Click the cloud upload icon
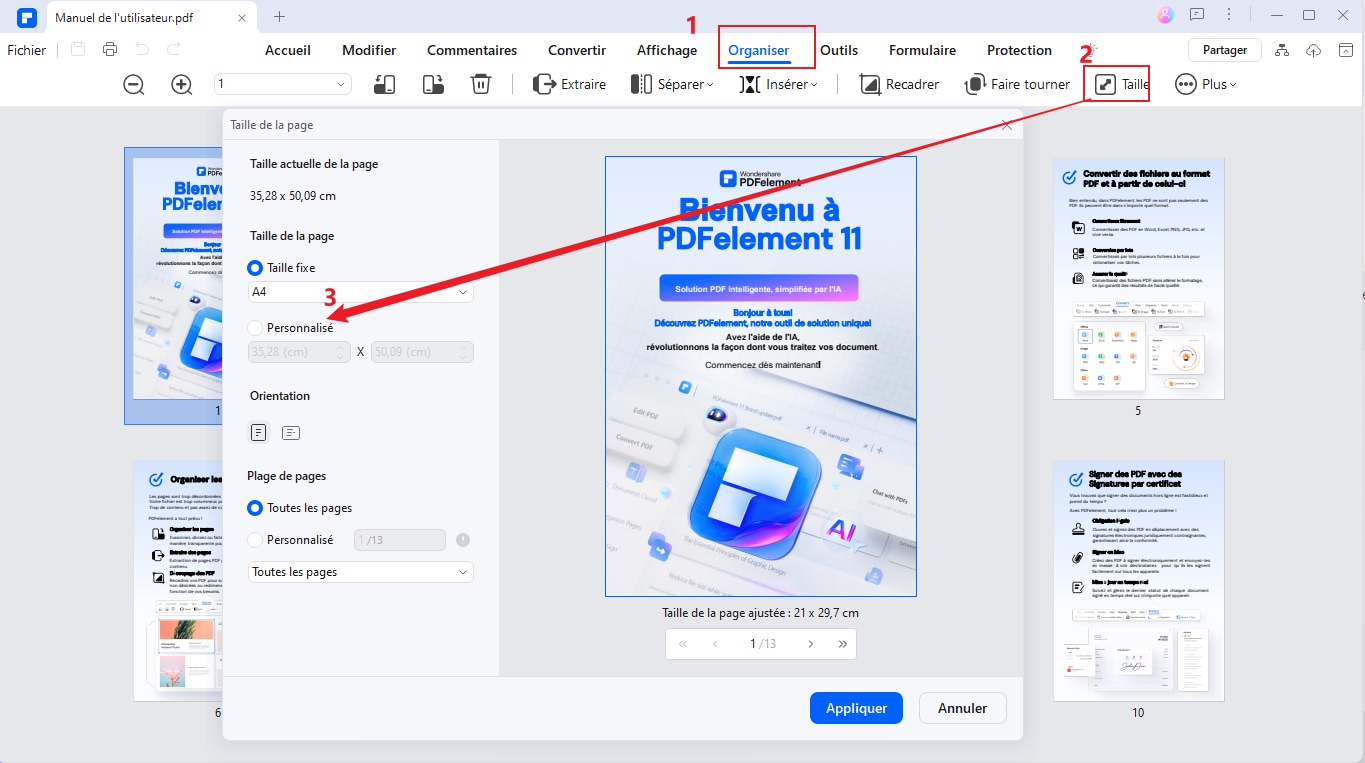Screen dimensions: 1365x763 coord(1314,50)
